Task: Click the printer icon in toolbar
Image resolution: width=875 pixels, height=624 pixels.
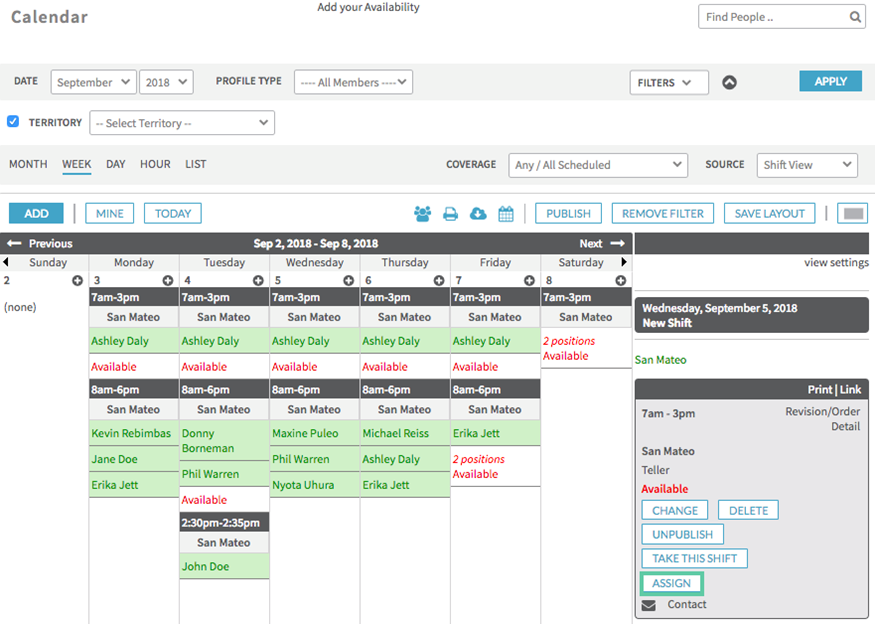Action: click(x=450, y=214)
